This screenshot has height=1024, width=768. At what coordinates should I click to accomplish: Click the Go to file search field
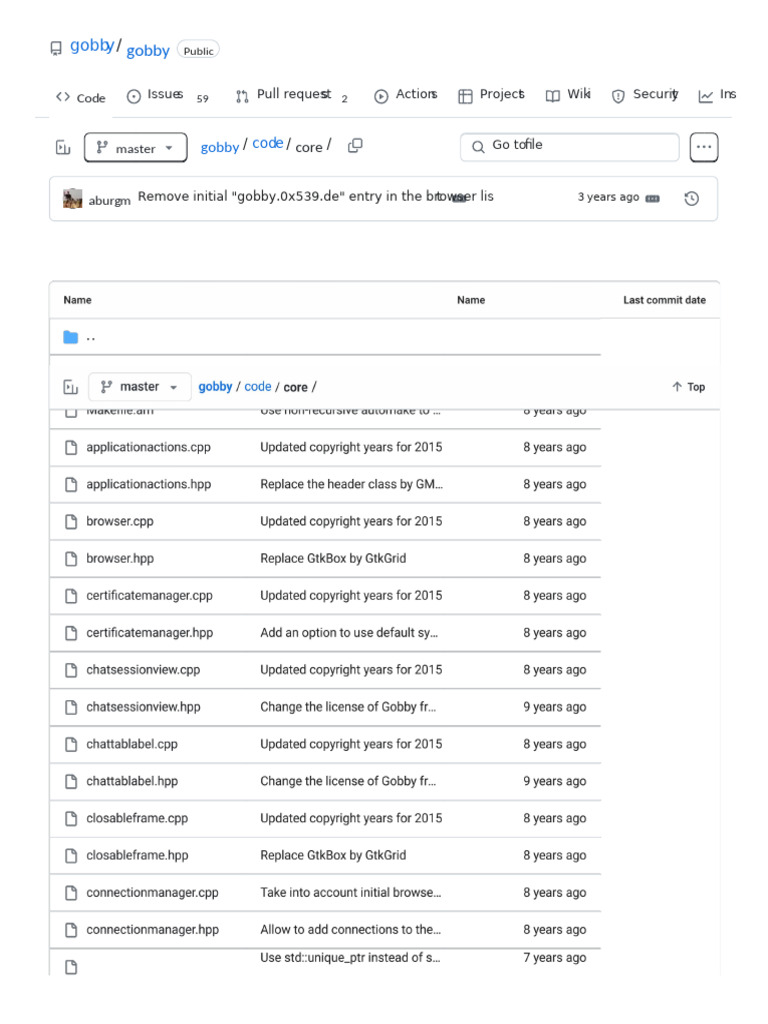click(569, 146)
